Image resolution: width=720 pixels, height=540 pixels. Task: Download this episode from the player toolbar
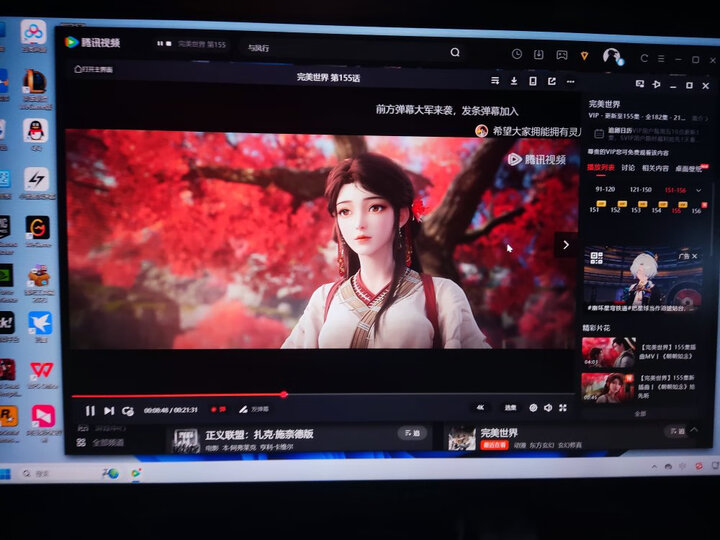coord(514,80)
